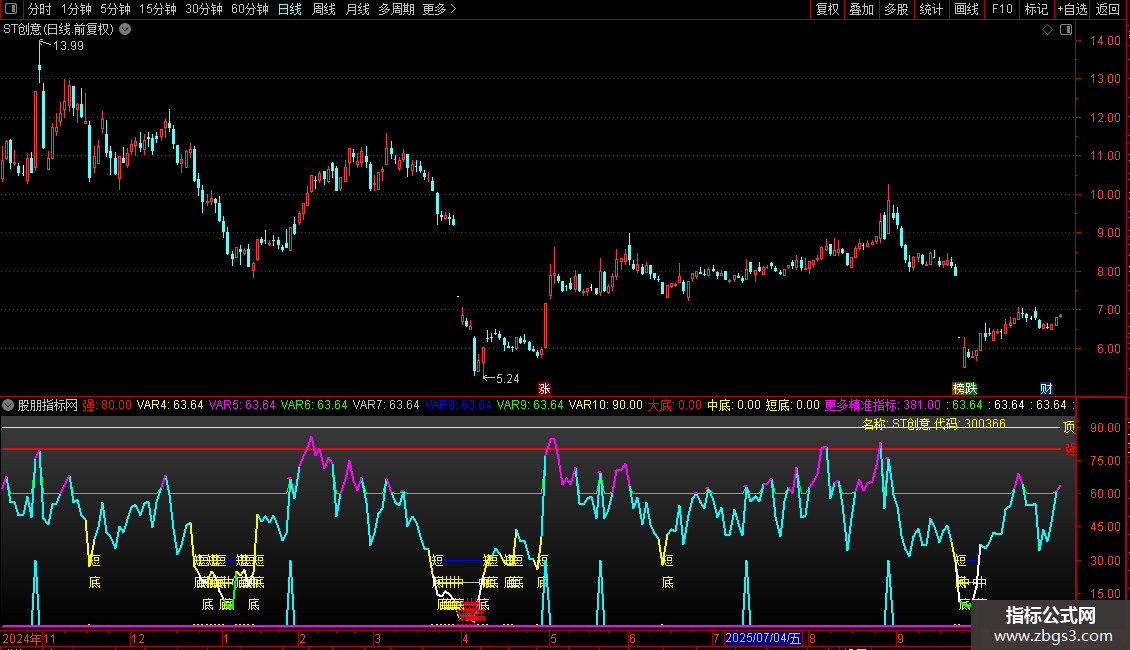Viewport: 1130px width, 650px height.
Task: Expand the 更多 timeframe options
Action: (x=440, y=9)
